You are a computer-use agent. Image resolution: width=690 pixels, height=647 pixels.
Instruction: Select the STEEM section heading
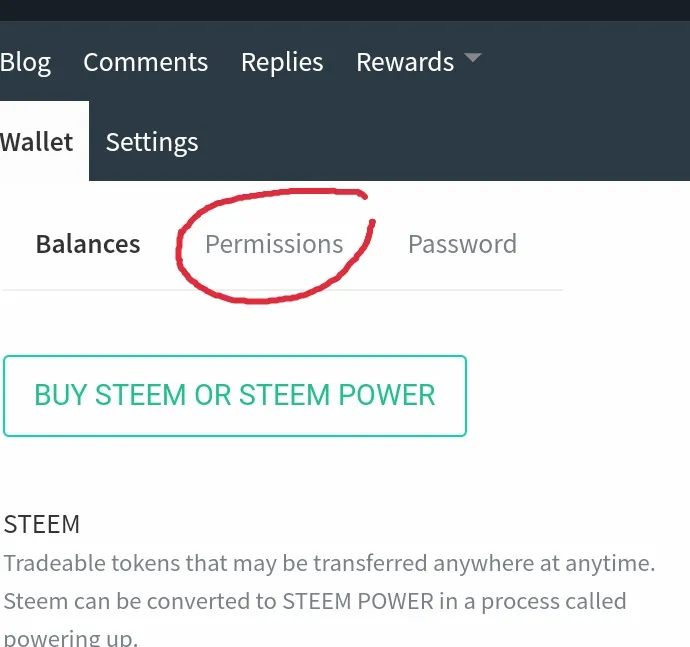(x=42, y=524)
